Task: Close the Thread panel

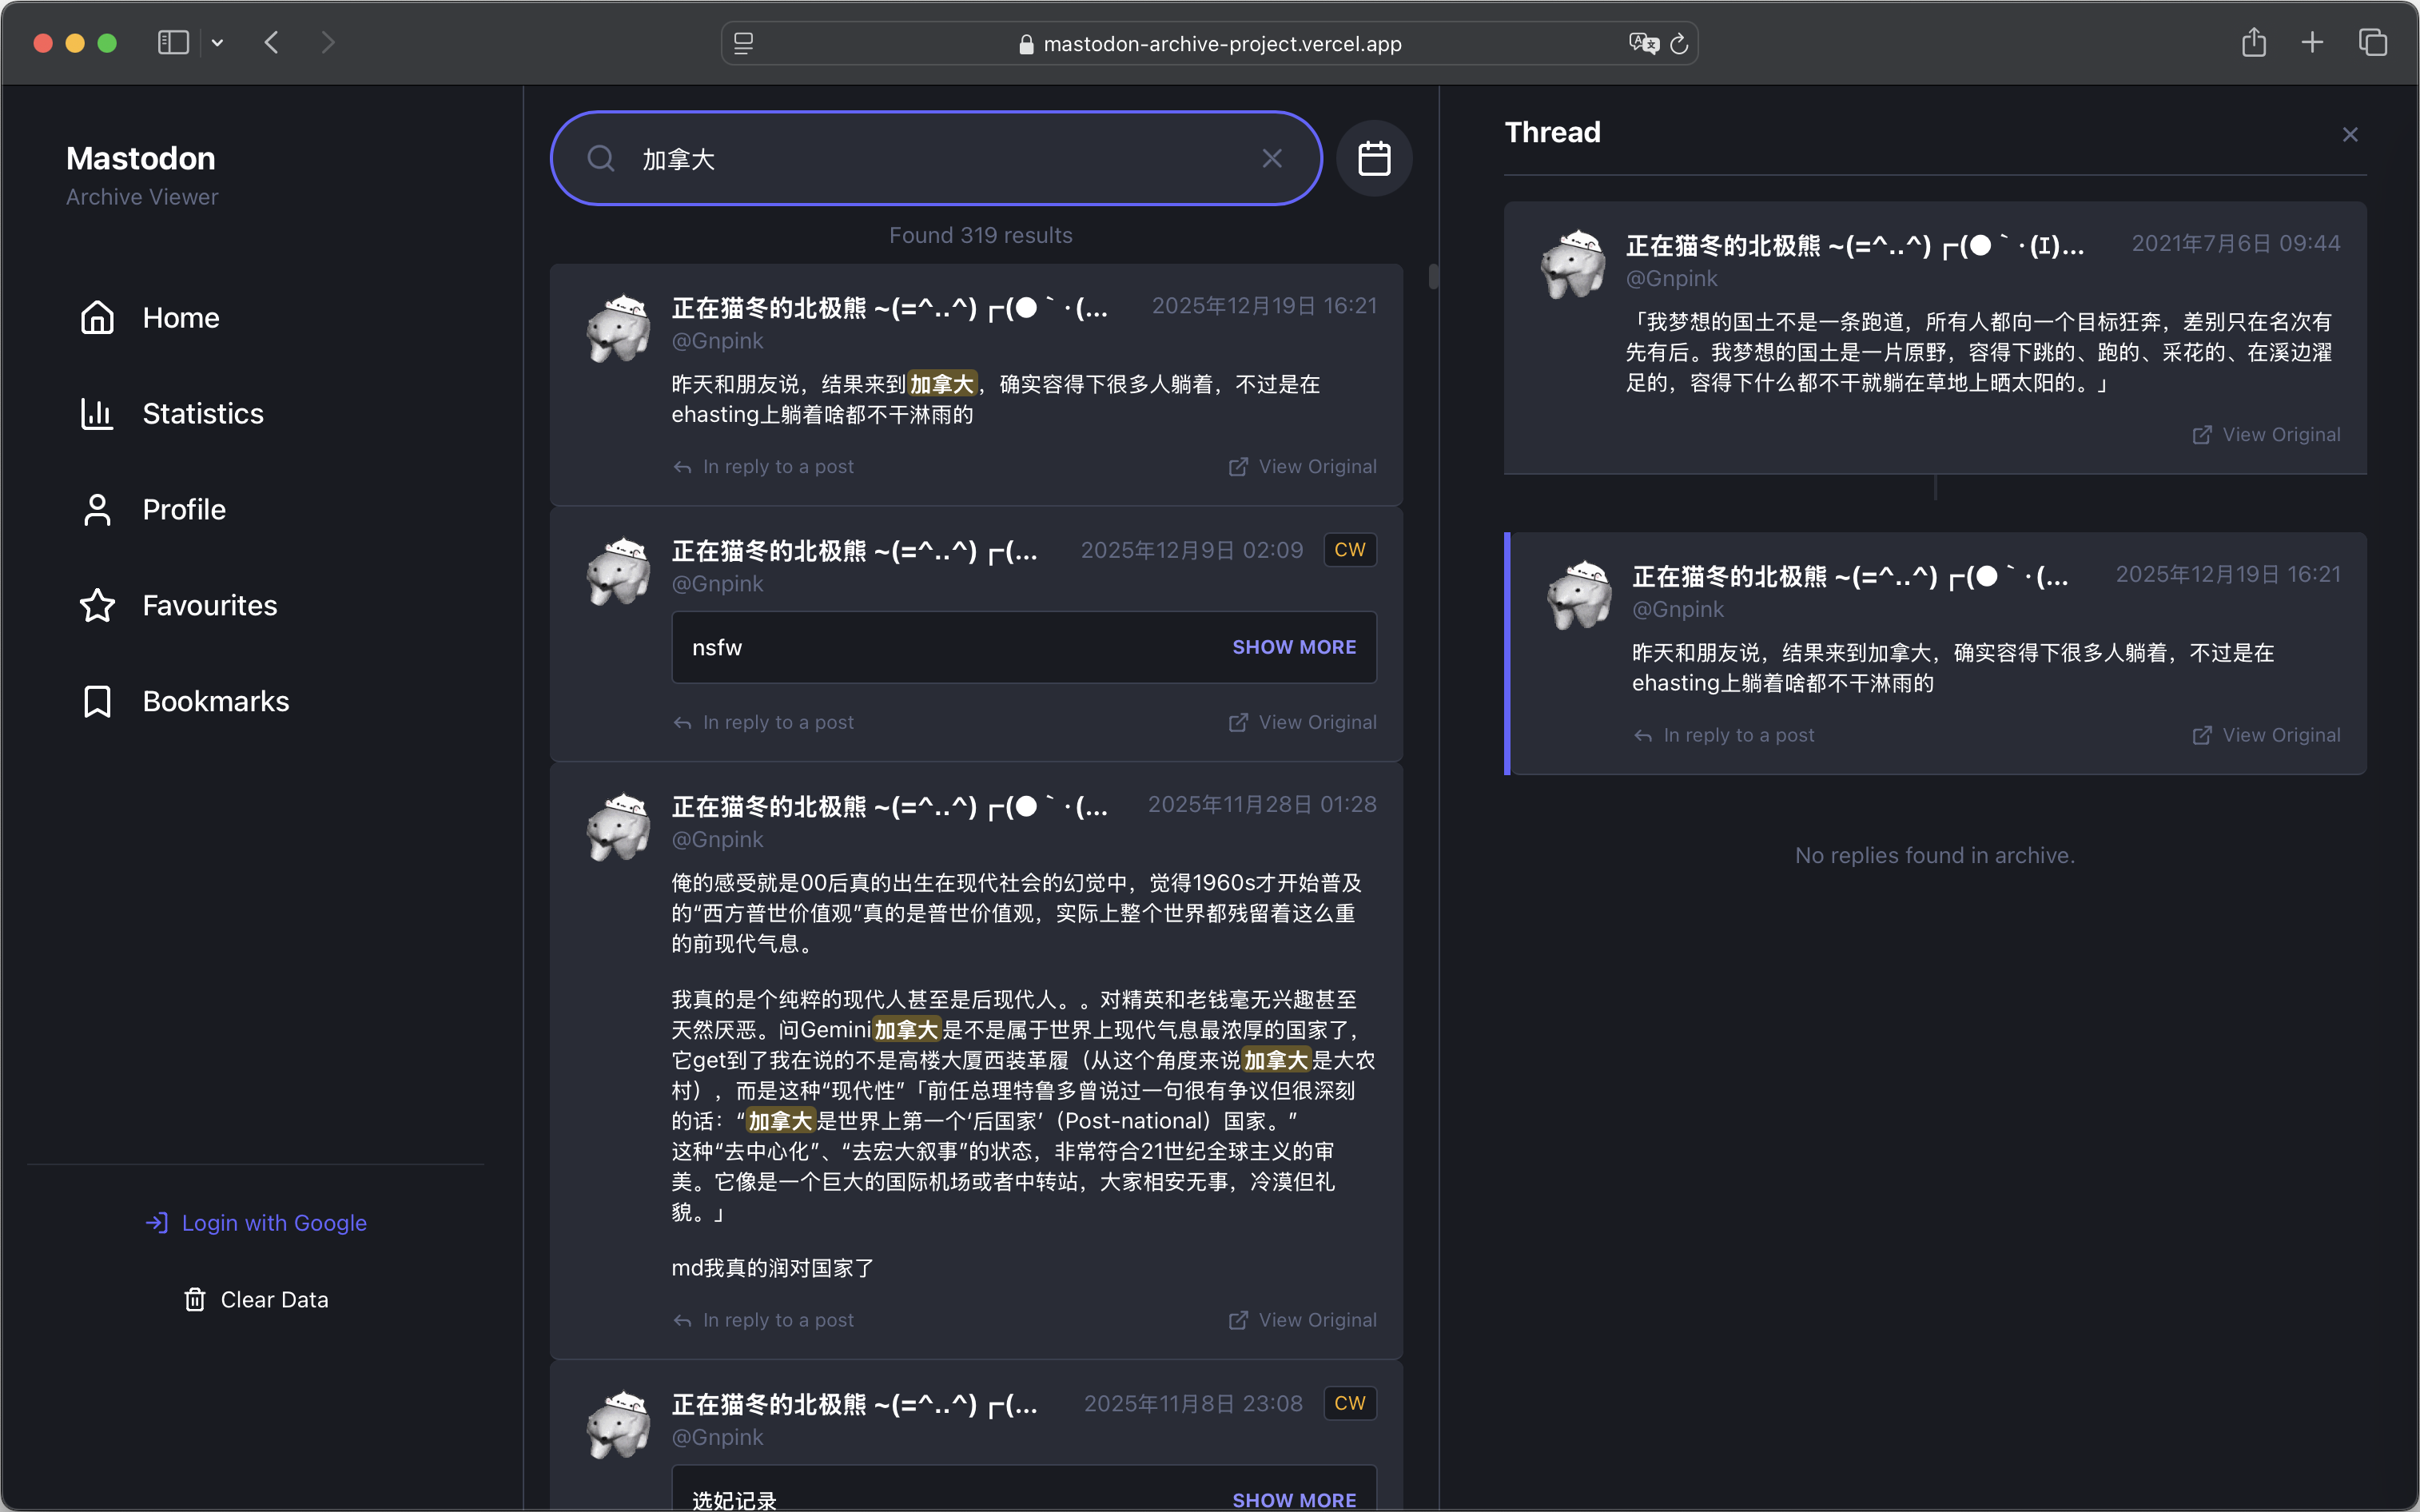Action: coord(2349,134)
